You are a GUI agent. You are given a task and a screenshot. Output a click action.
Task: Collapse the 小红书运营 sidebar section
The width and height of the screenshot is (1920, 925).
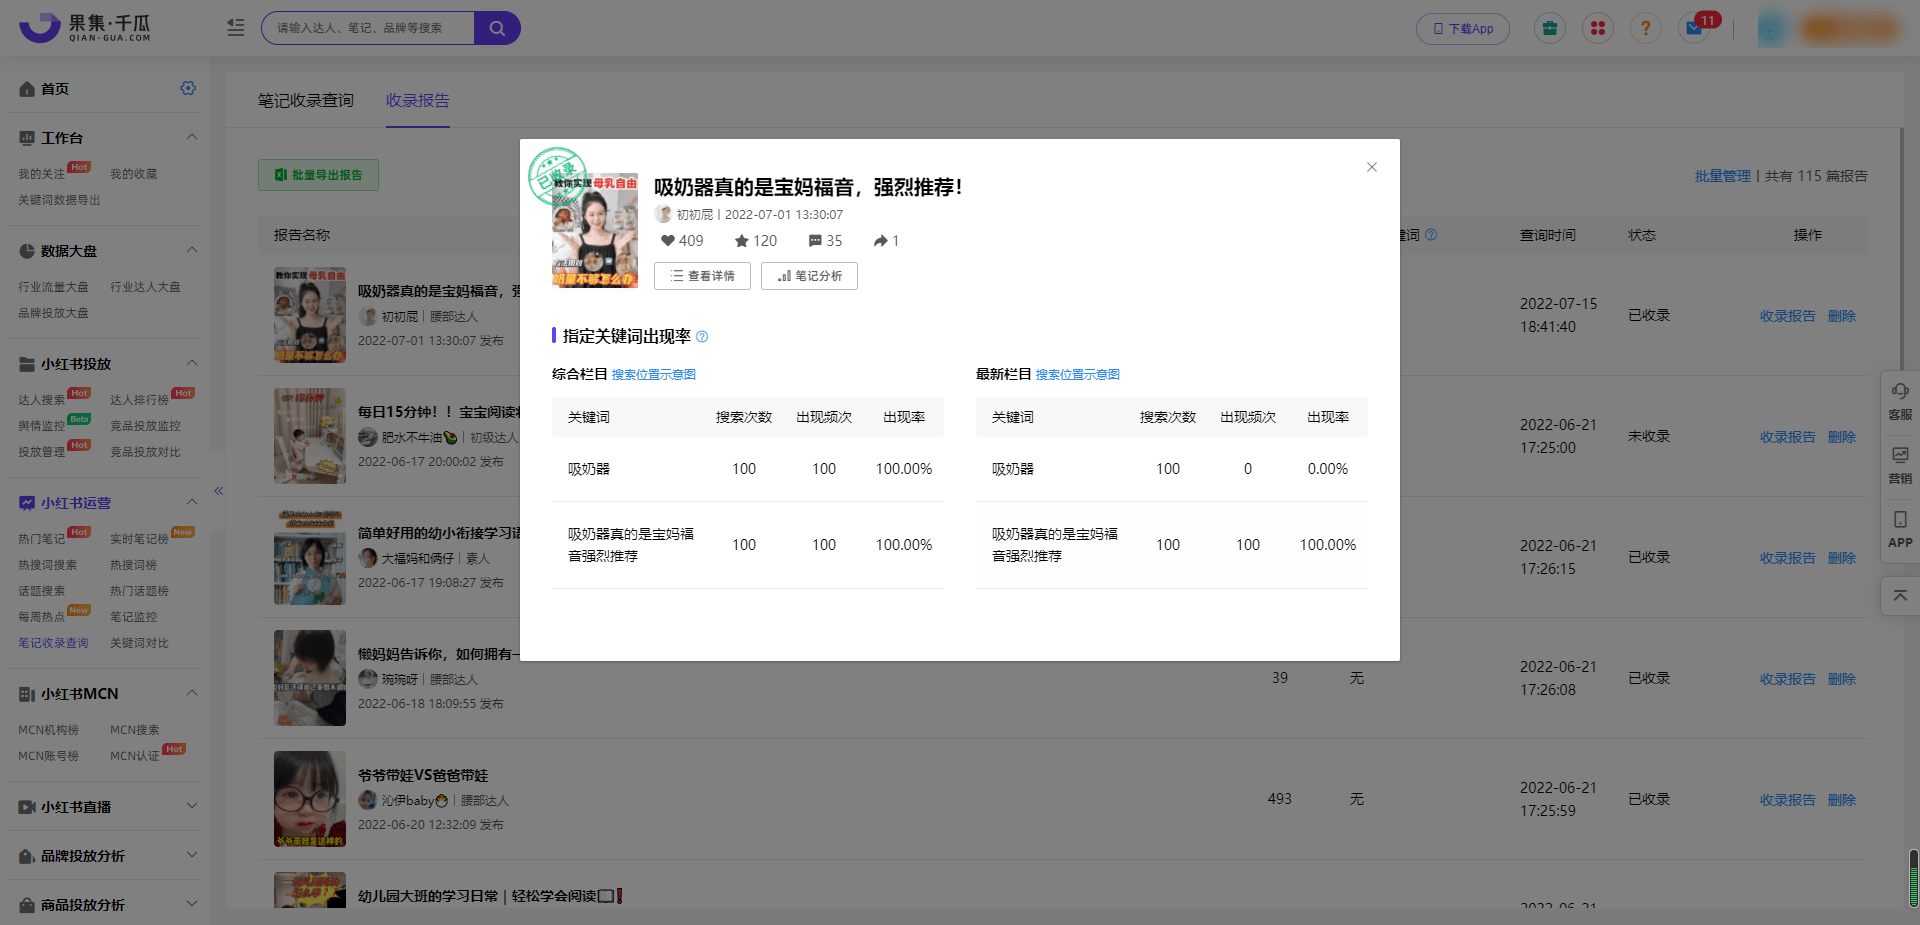click(x=192, y=502)
